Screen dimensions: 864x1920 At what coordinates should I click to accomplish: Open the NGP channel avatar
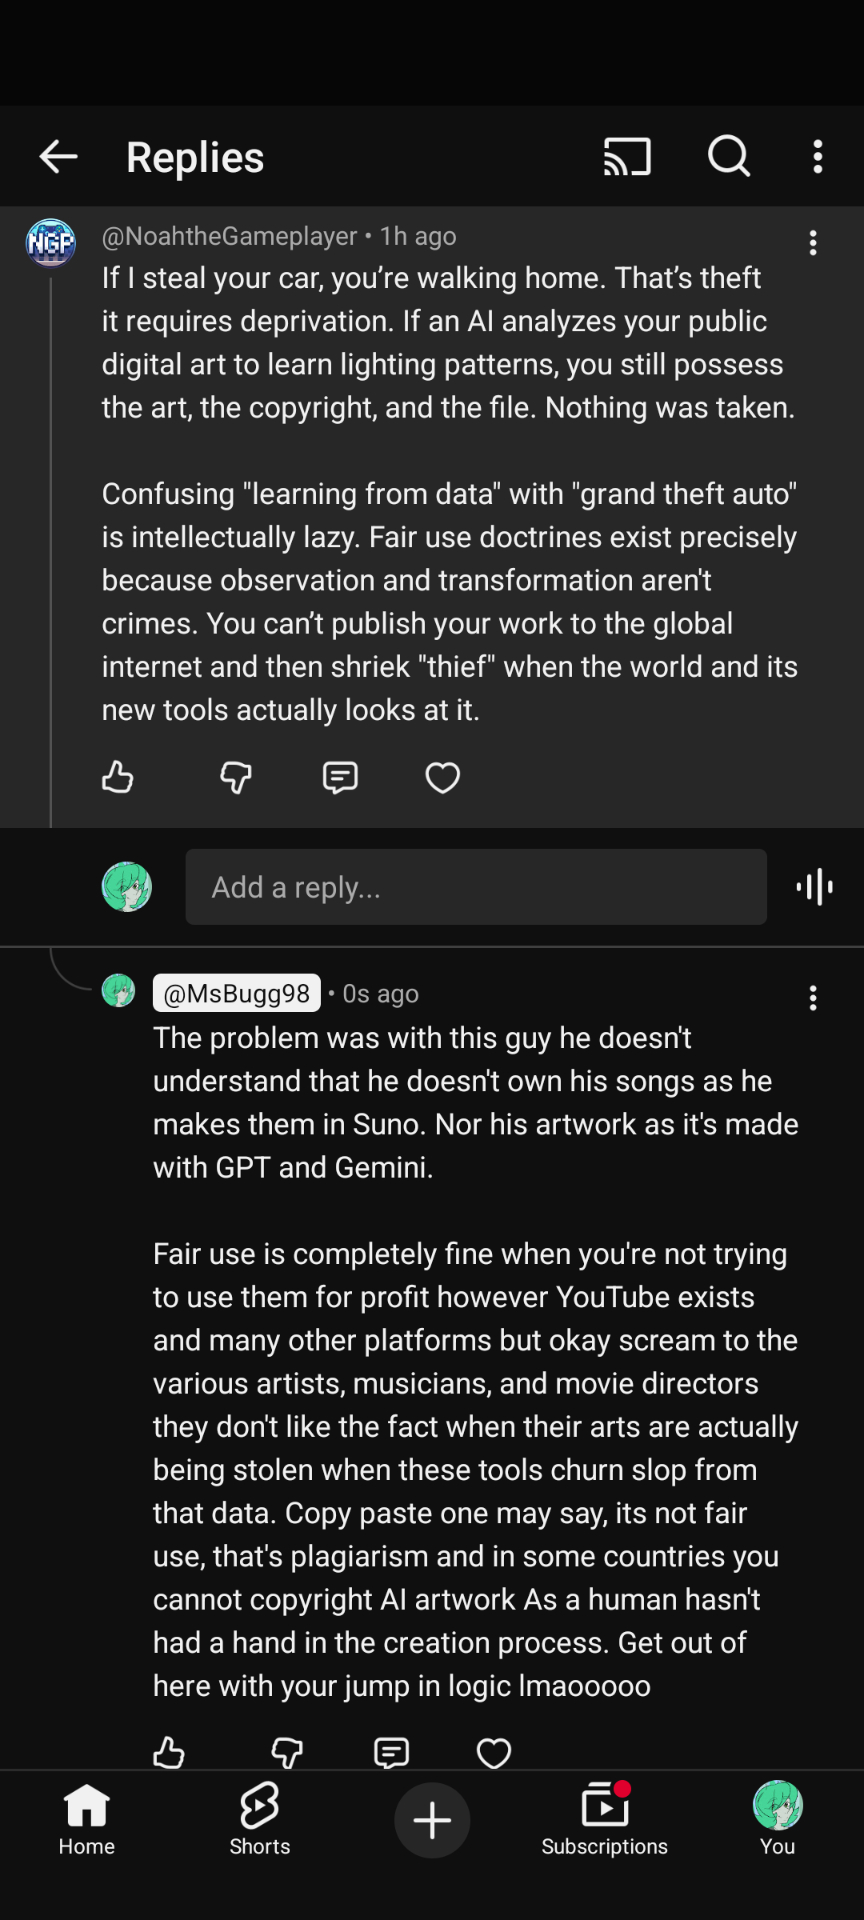[50, 243]
